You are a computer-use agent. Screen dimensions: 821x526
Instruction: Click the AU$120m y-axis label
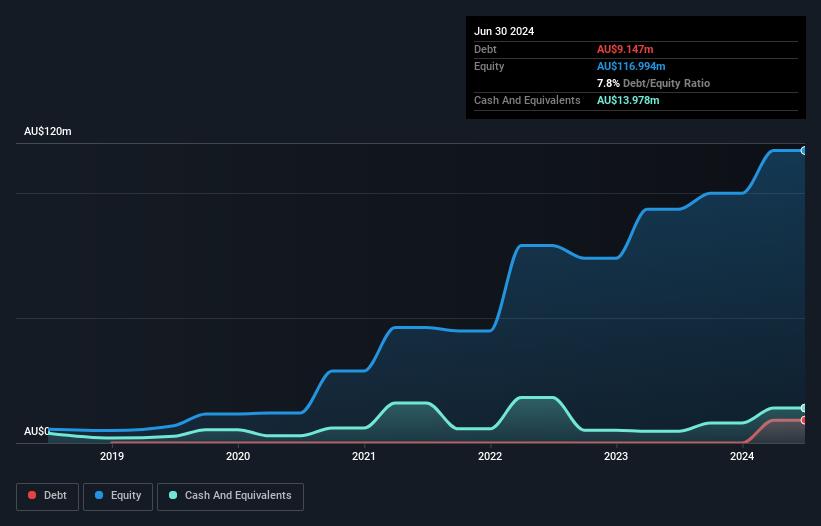pos(48,131)
